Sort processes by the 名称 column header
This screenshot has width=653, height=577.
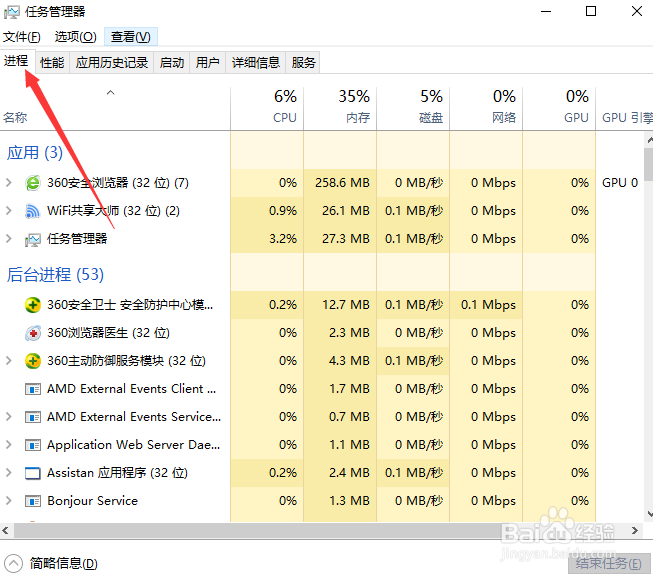click(x=115, y=108)
